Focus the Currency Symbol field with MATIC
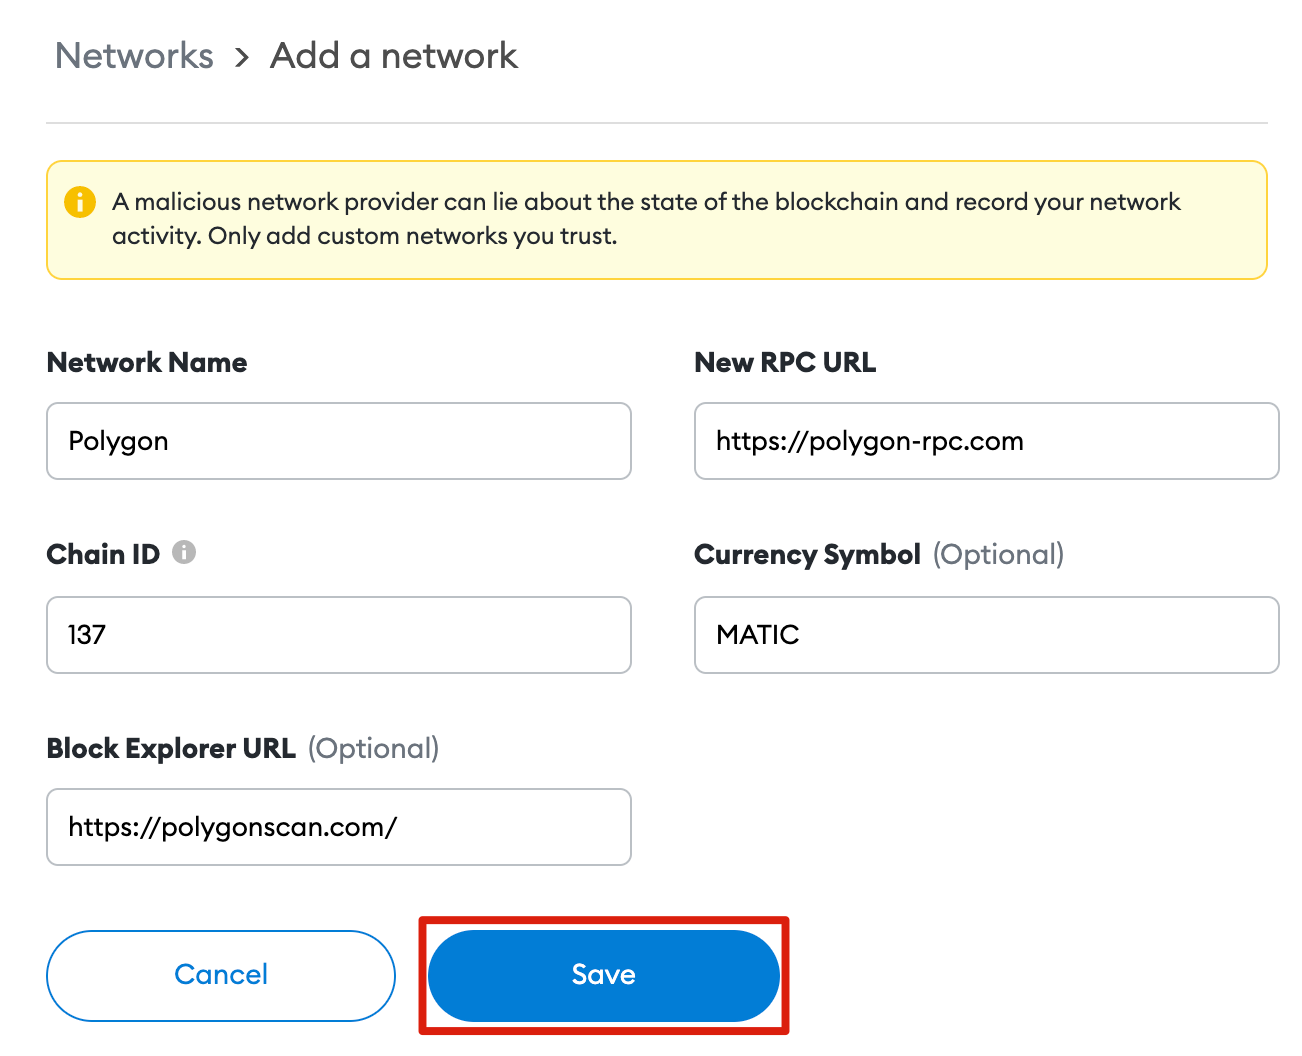1302x1056 pixels. point(986,635)
